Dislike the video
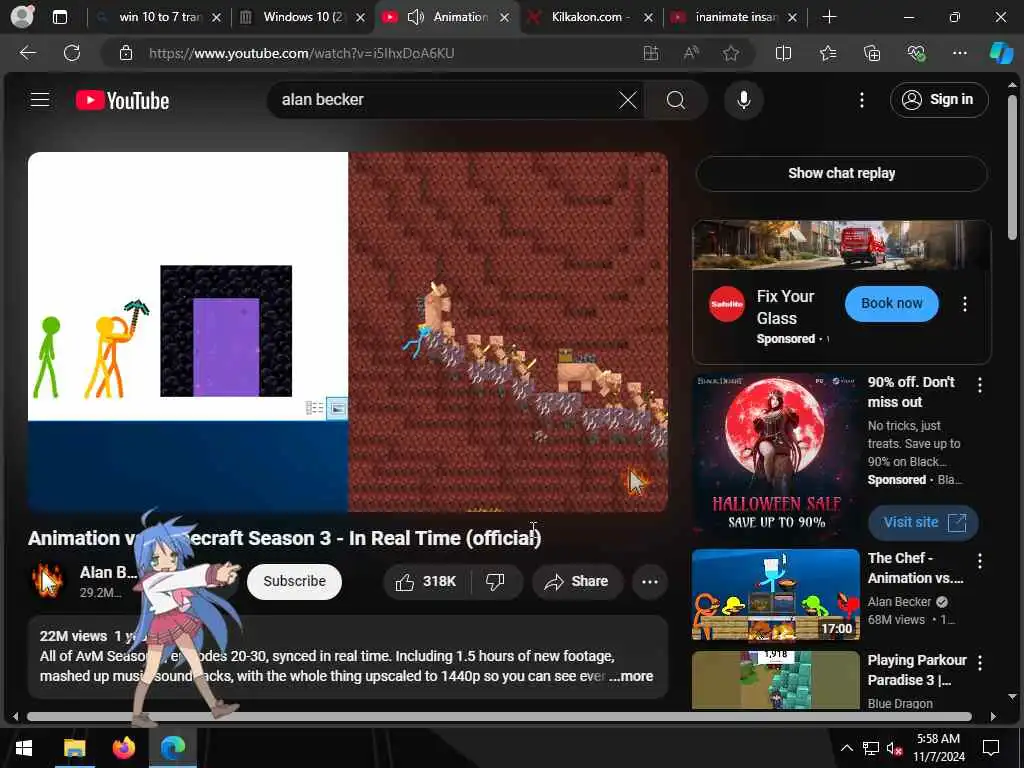 [x=496, y=581]
